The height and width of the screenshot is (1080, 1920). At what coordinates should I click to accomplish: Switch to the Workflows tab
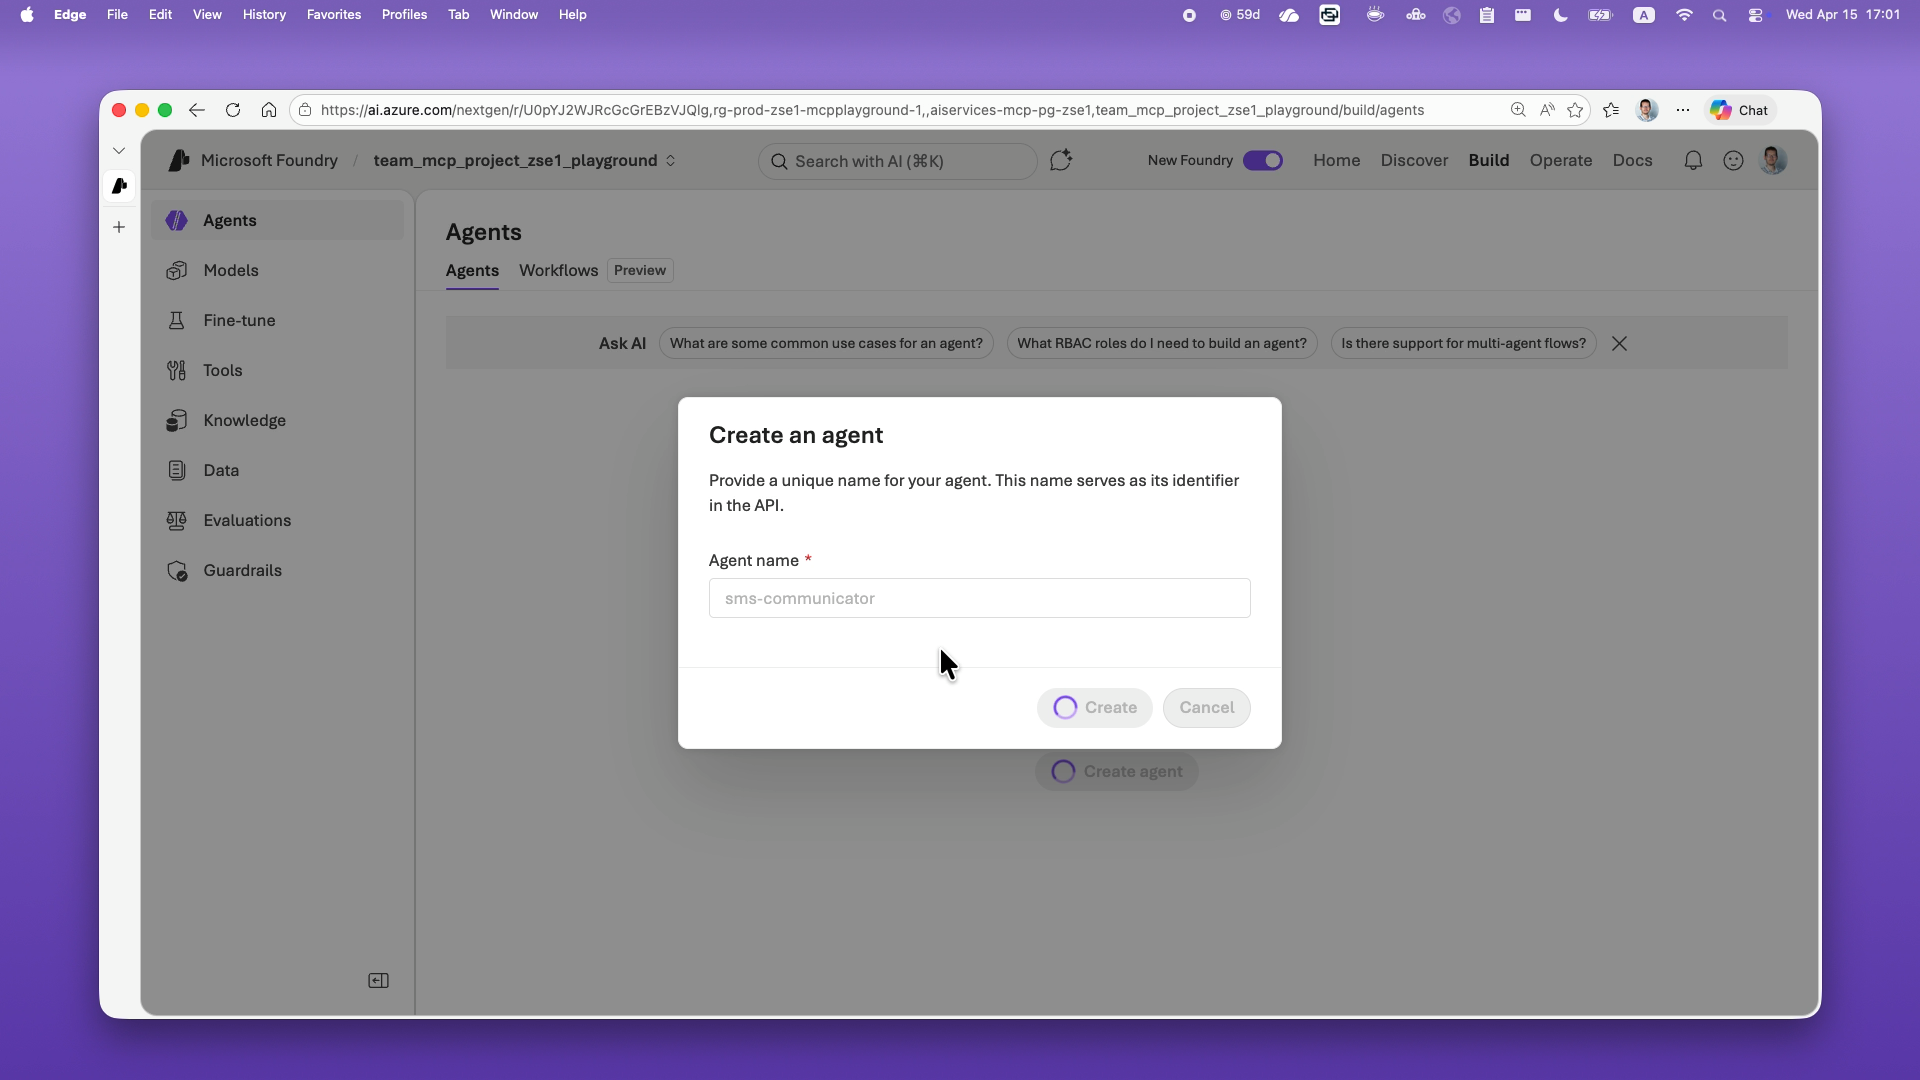pyautogui.click(x=557, y=270)
